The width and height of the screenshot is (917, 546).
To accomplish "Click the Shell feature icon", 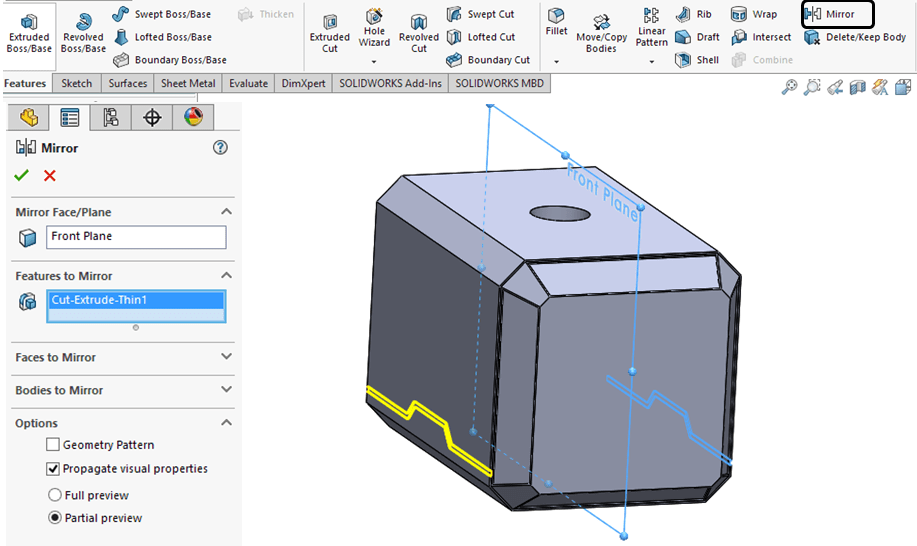I will (x=683, y=60).
